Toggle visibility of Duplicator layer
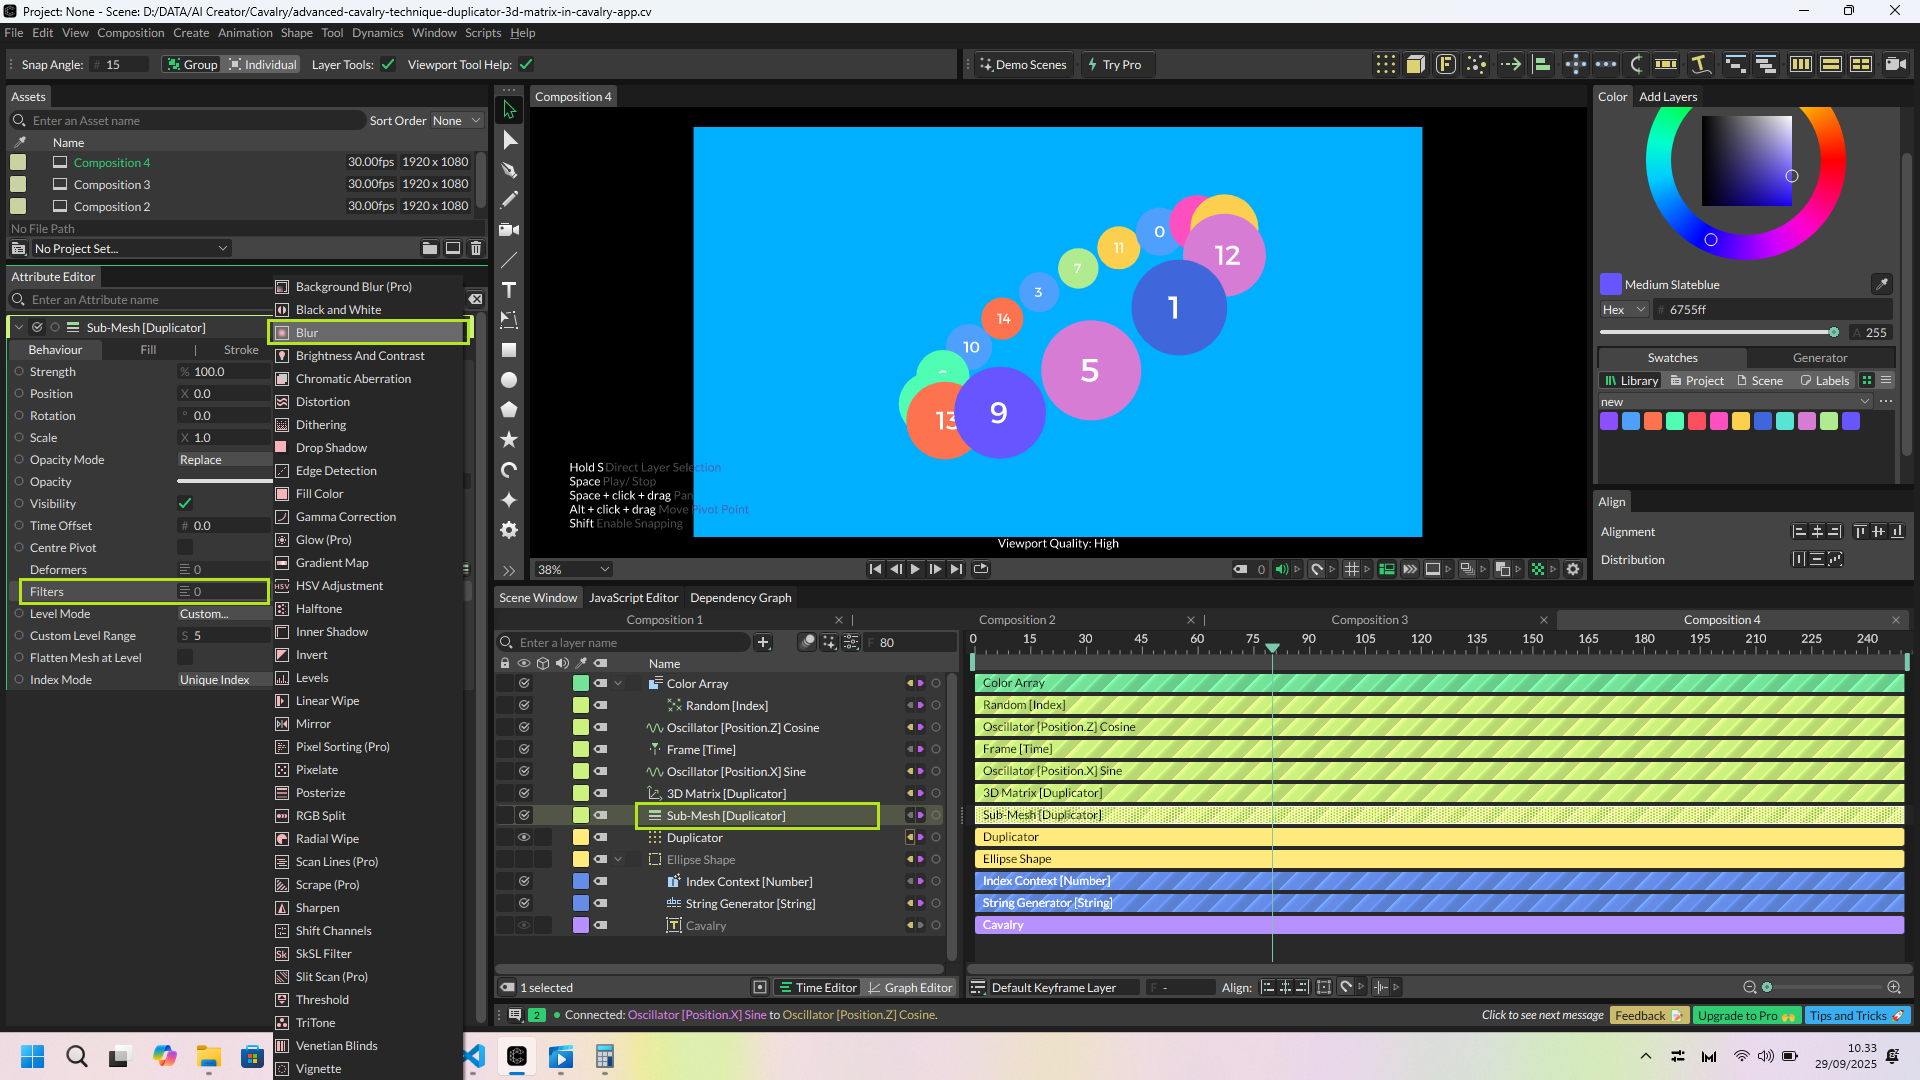The height and width of the screenshot is (1080, 1920). (x=523, y=837)
